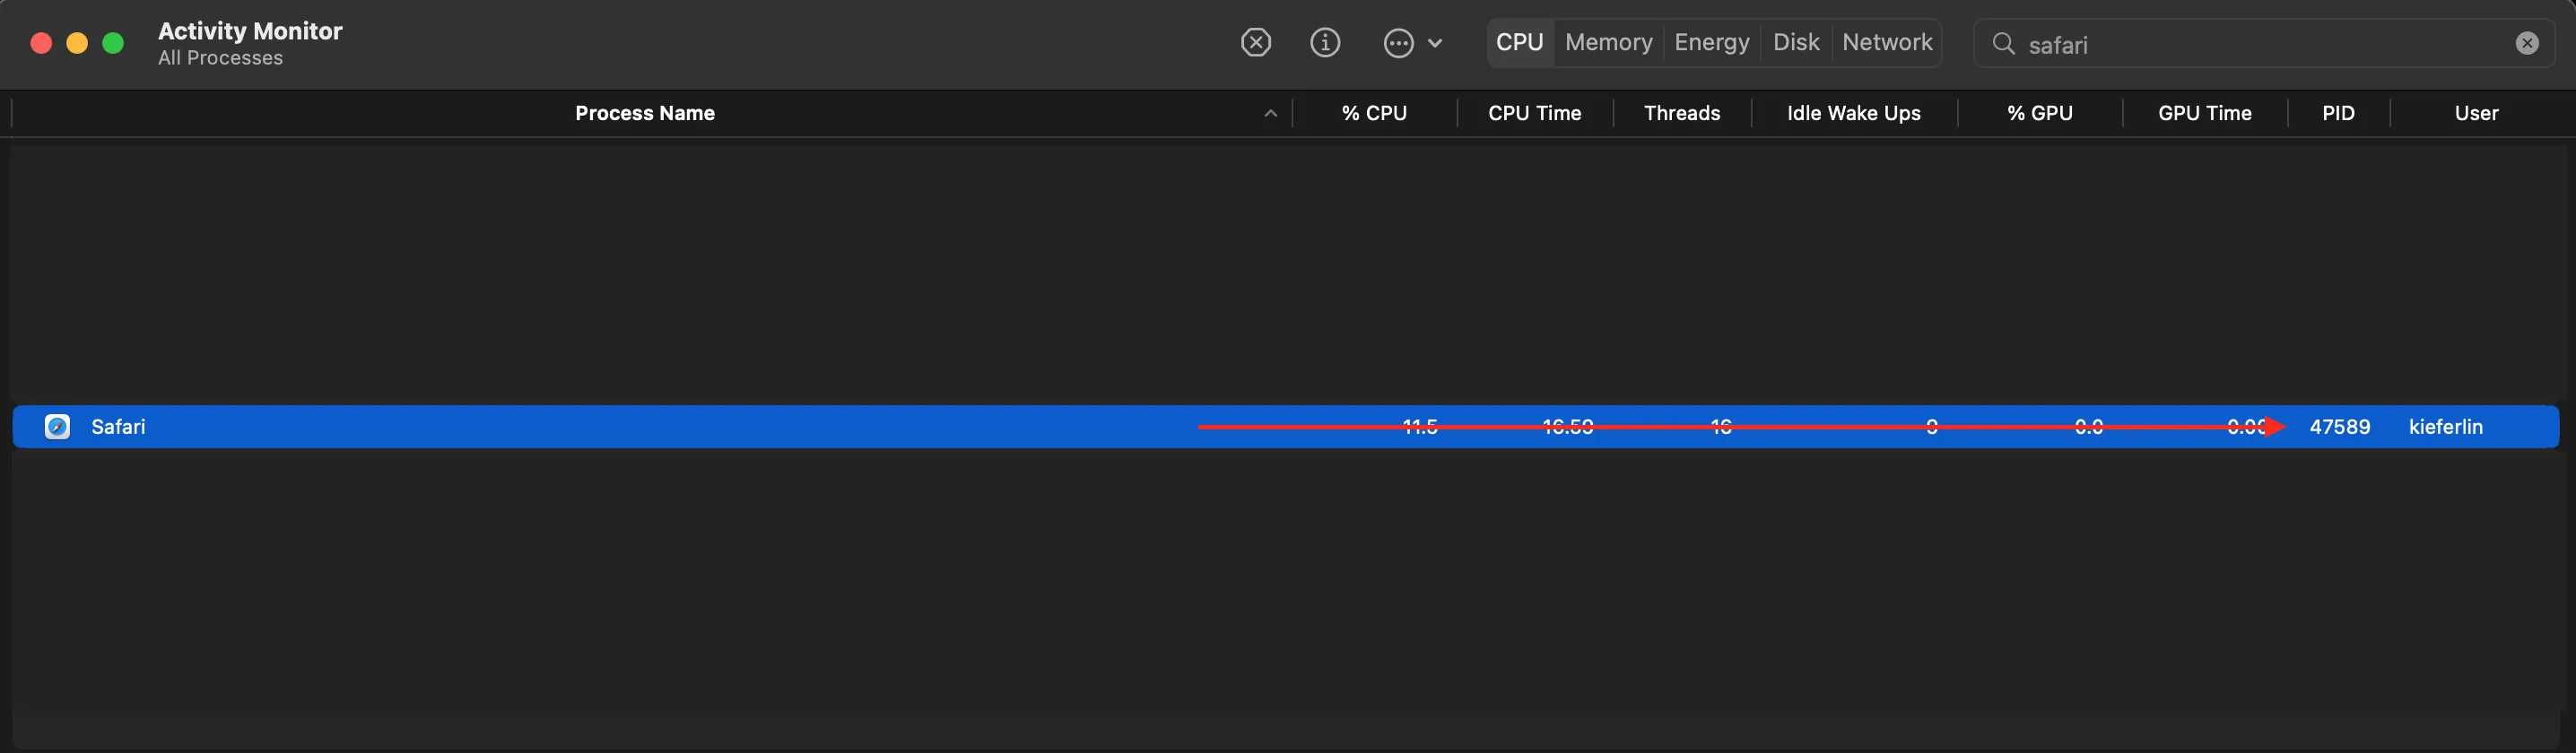
Task: Sort by the Threads column header
Action: (1682, 113)
